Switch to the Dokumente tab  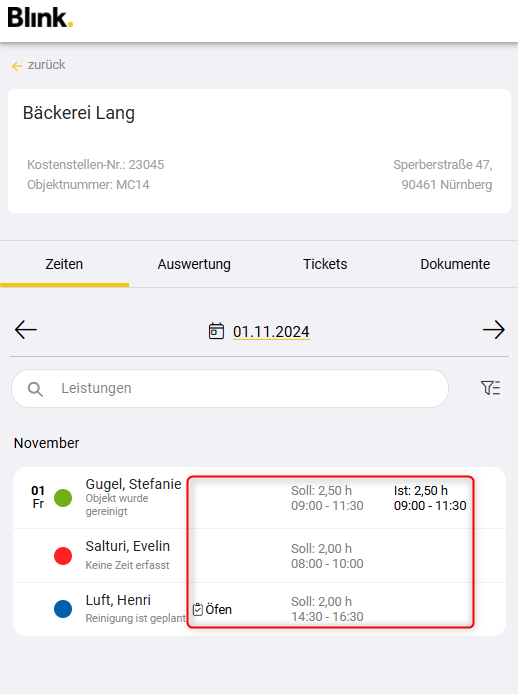click(x=455, y=264)
